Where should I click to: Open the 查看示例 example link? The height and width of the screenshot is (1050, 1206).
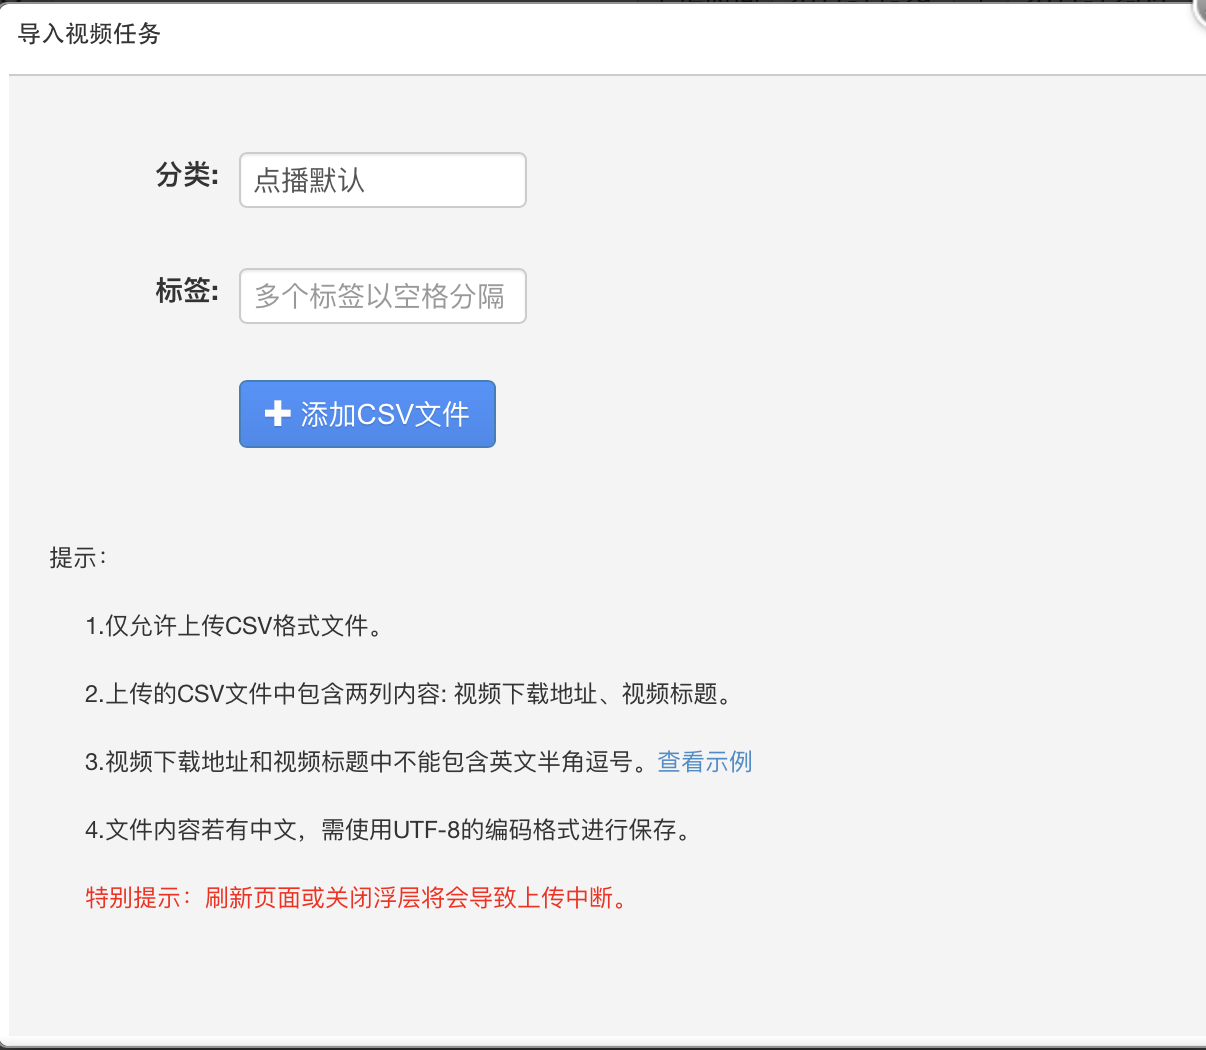point(704,762)
